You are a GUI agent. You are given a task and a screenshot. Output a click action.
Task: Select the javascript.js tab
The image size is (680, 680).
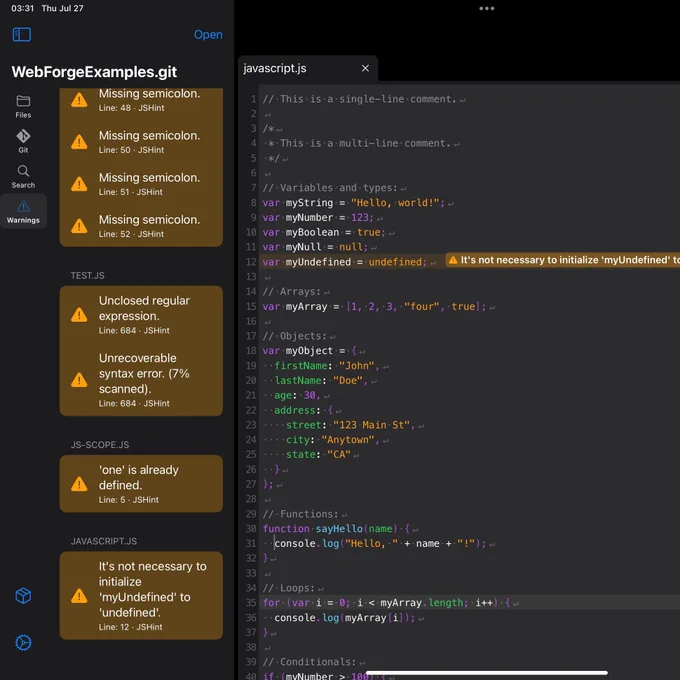pos(307,69)
